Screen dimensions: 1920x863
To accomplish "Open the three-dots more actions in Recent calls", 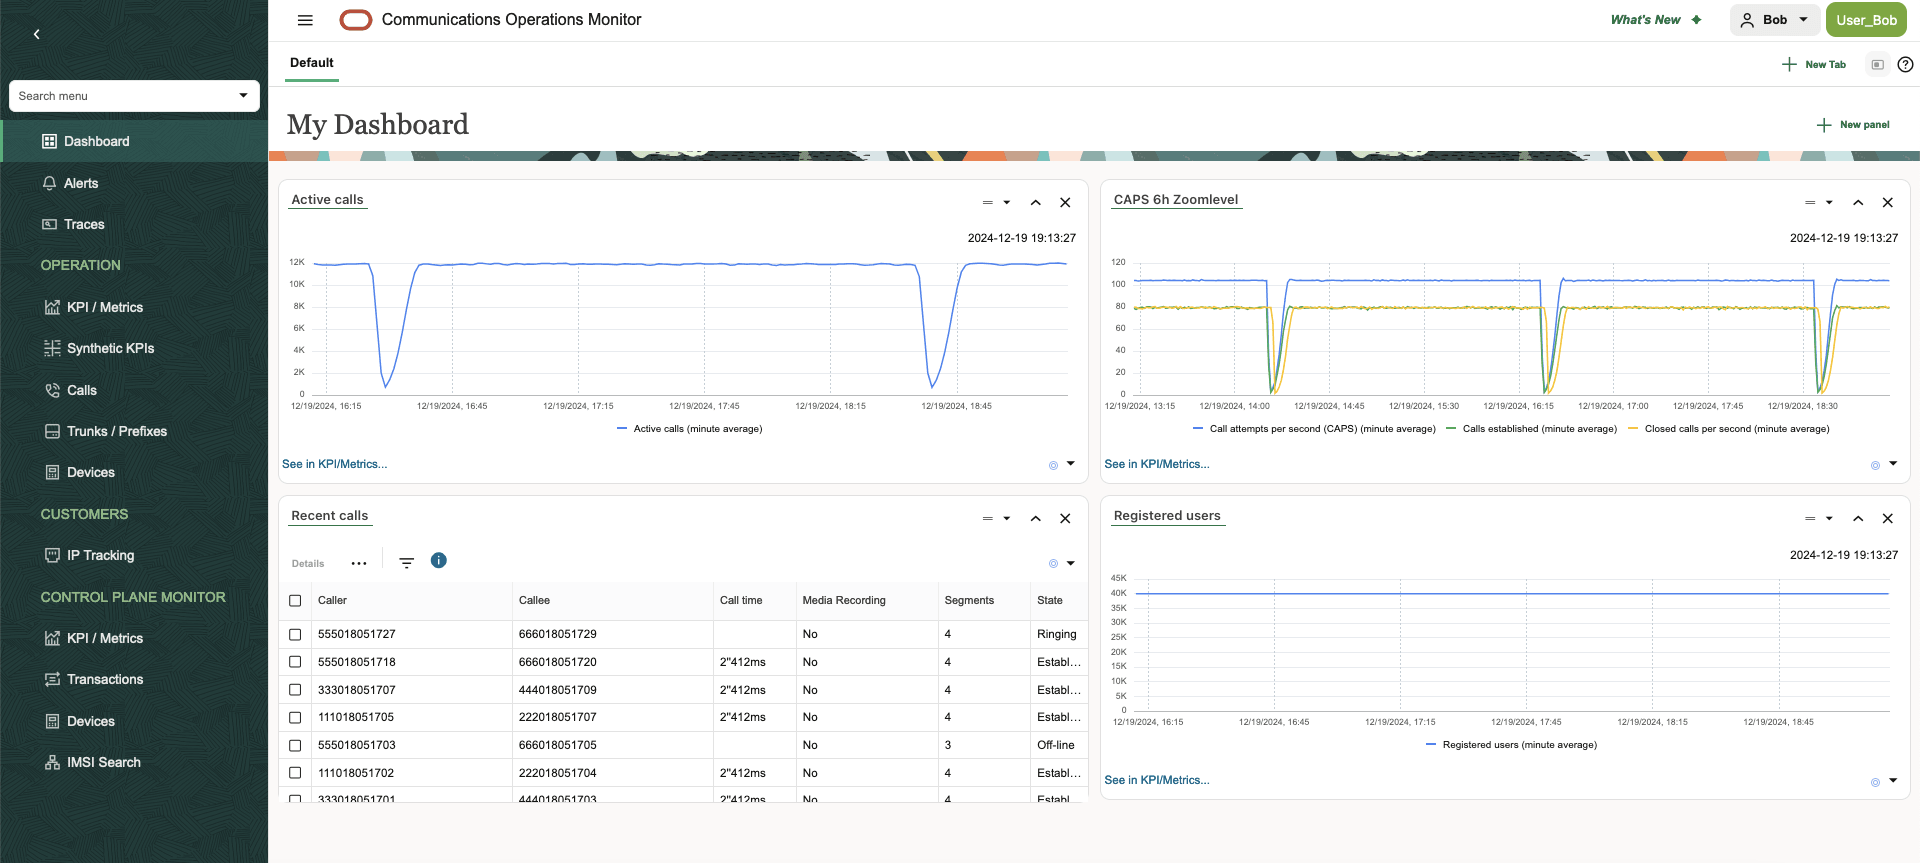I will pos(359,563).
